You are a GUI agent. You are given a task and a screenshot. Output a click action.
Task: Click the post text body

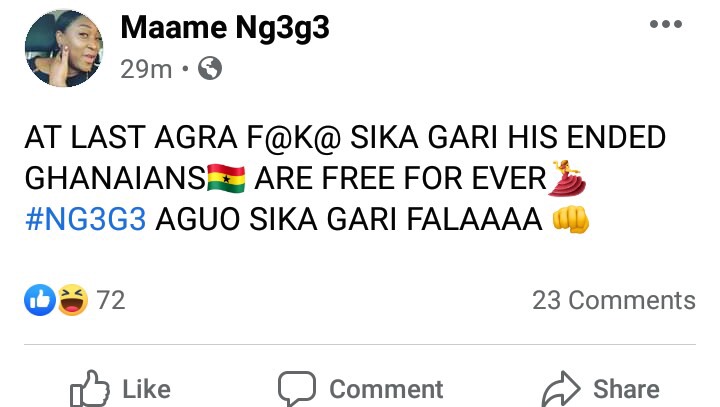coord(345,178)
